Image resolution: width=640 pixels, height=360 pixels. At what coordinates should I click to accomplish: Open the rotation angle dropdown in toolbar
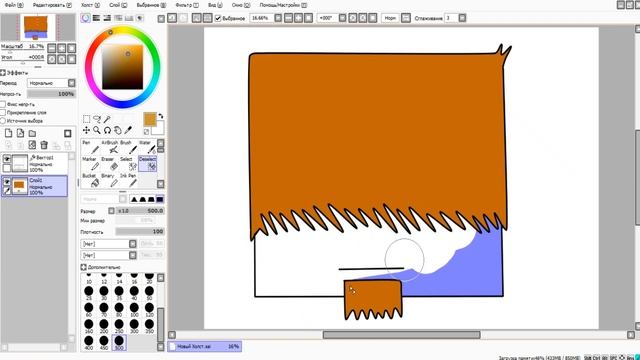point(342,18)
